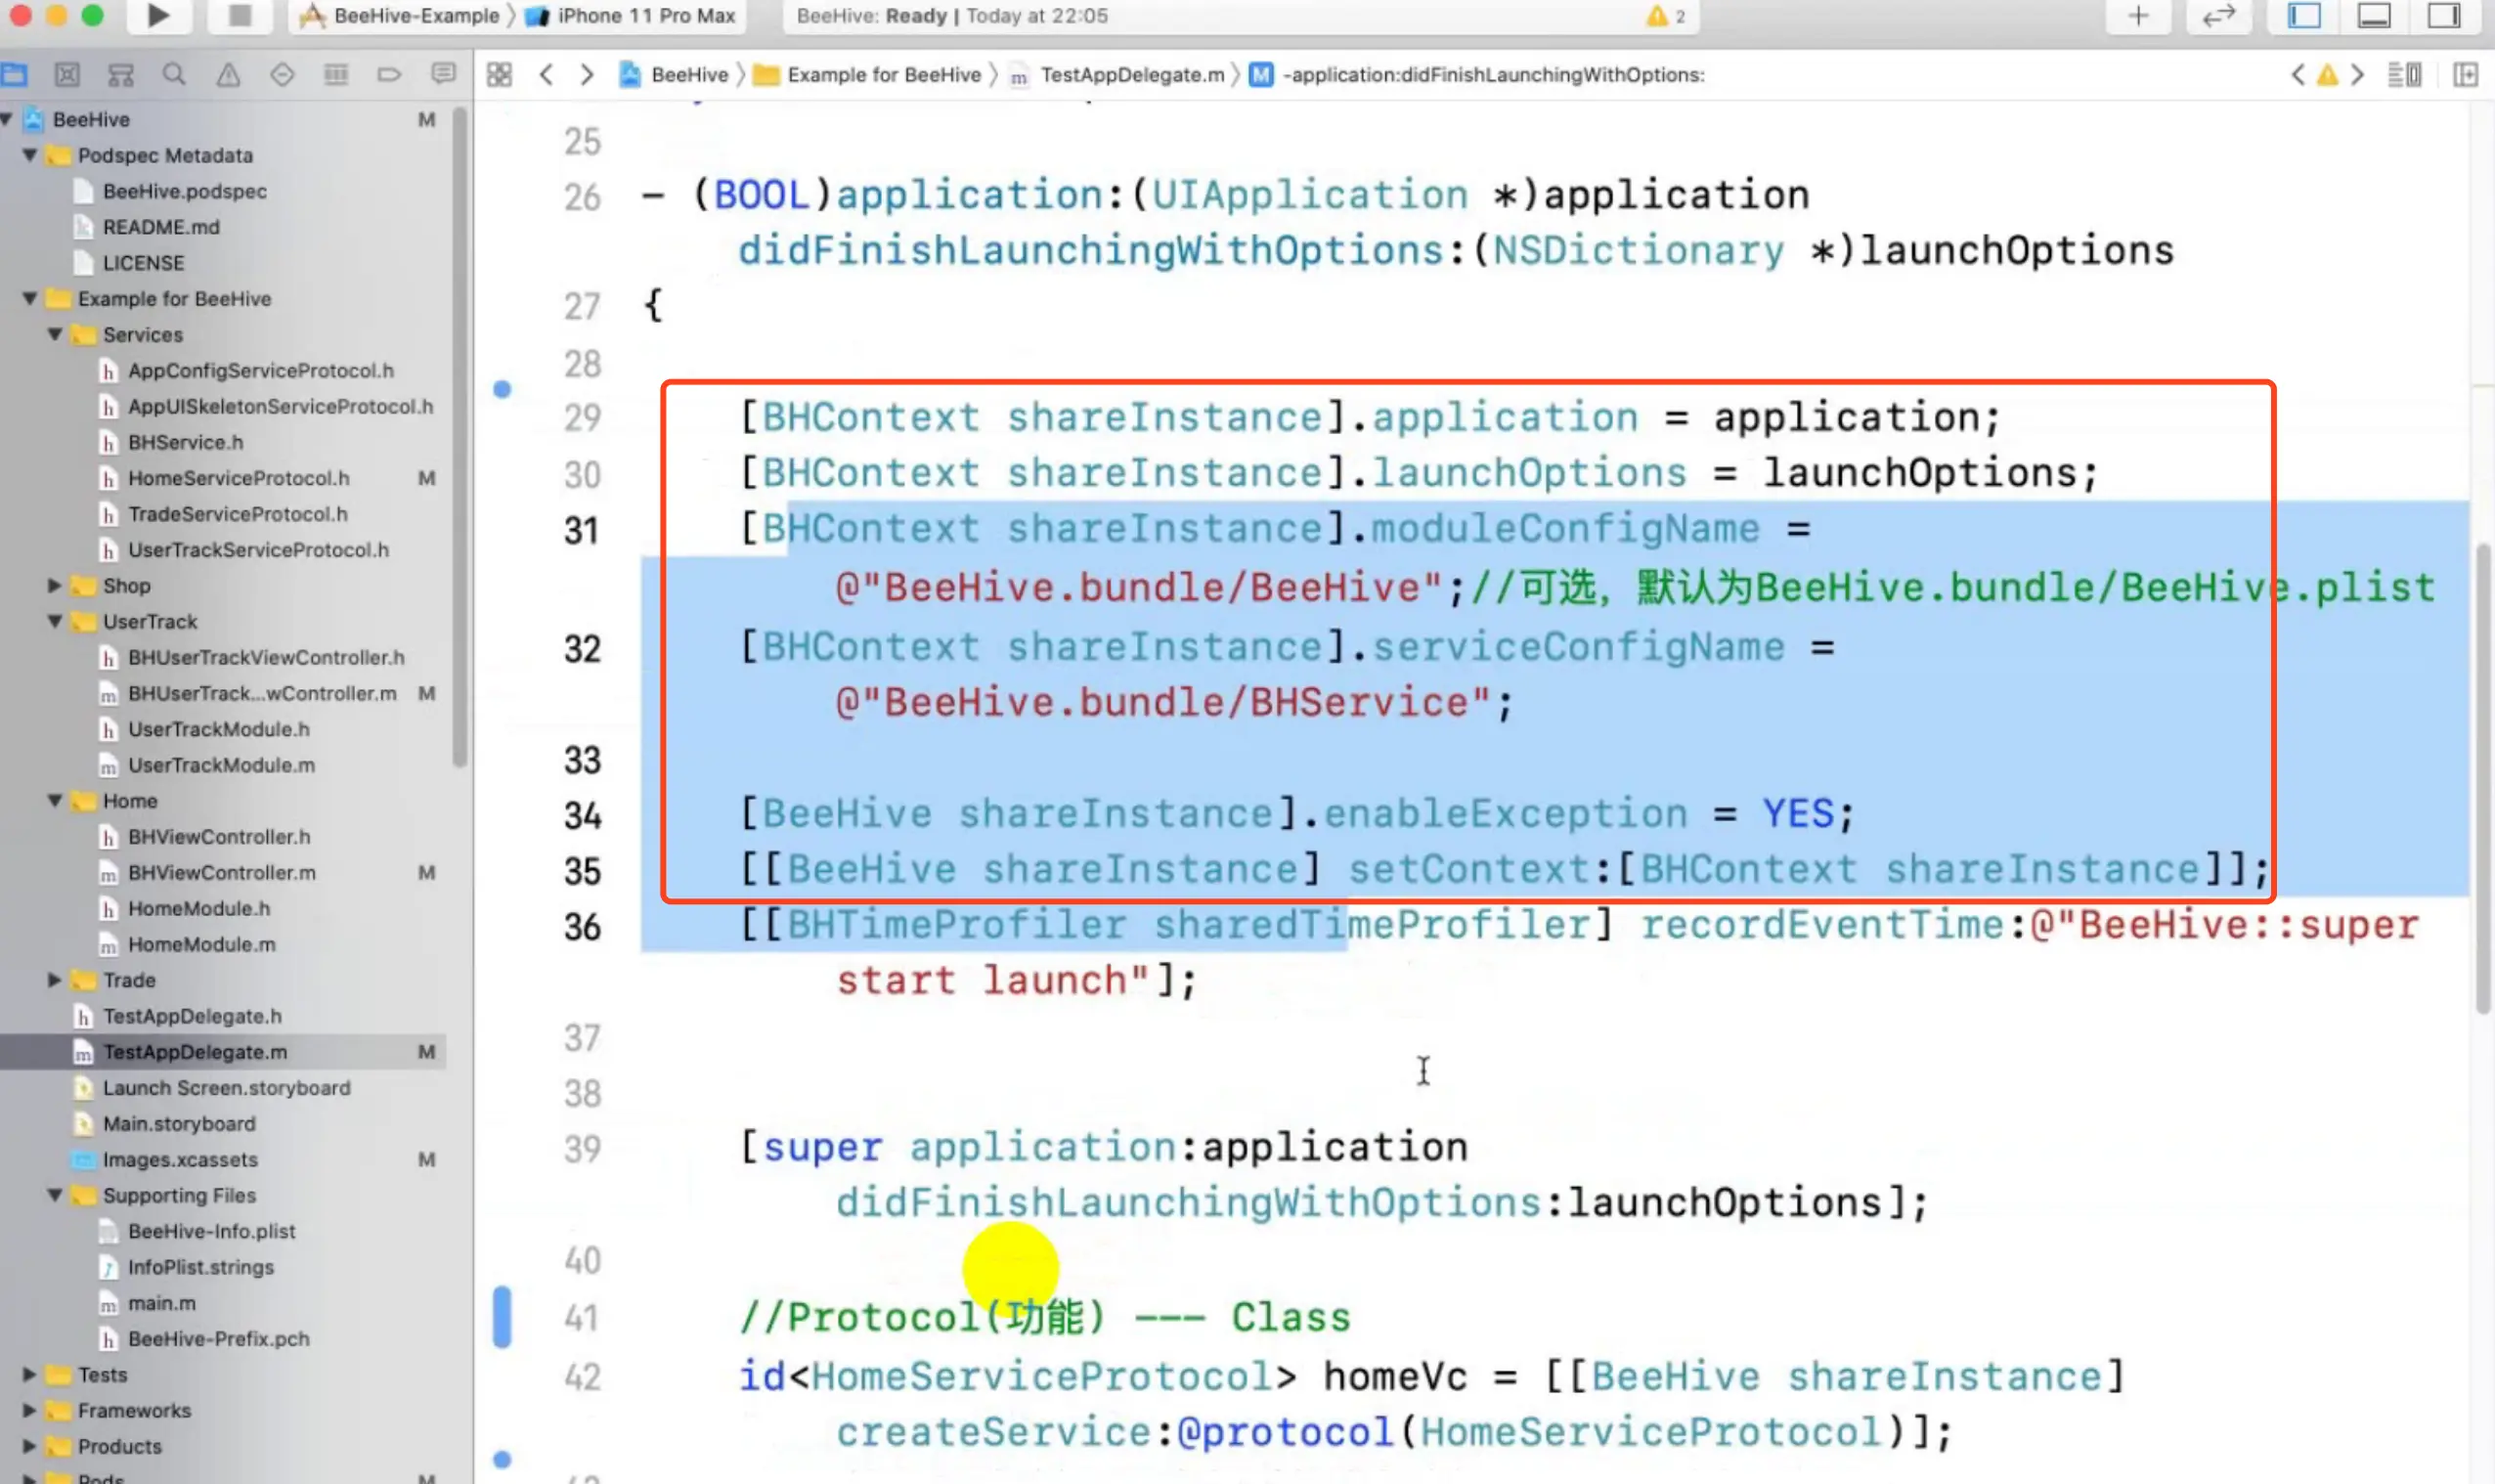
Task: Toggle the Debug area visibility
Action: point(2374,15)
